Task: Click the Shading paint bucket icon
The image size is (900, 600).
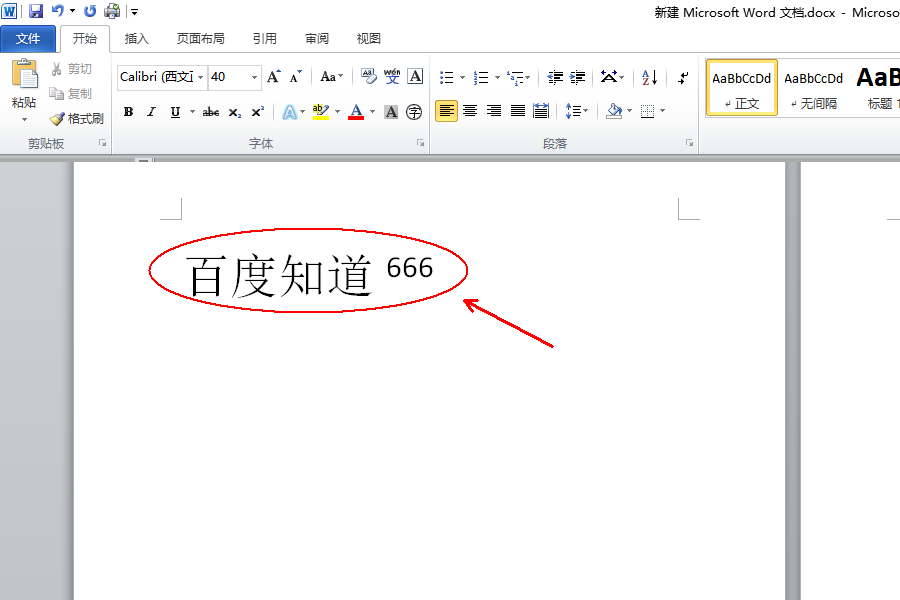Action: 614,111
